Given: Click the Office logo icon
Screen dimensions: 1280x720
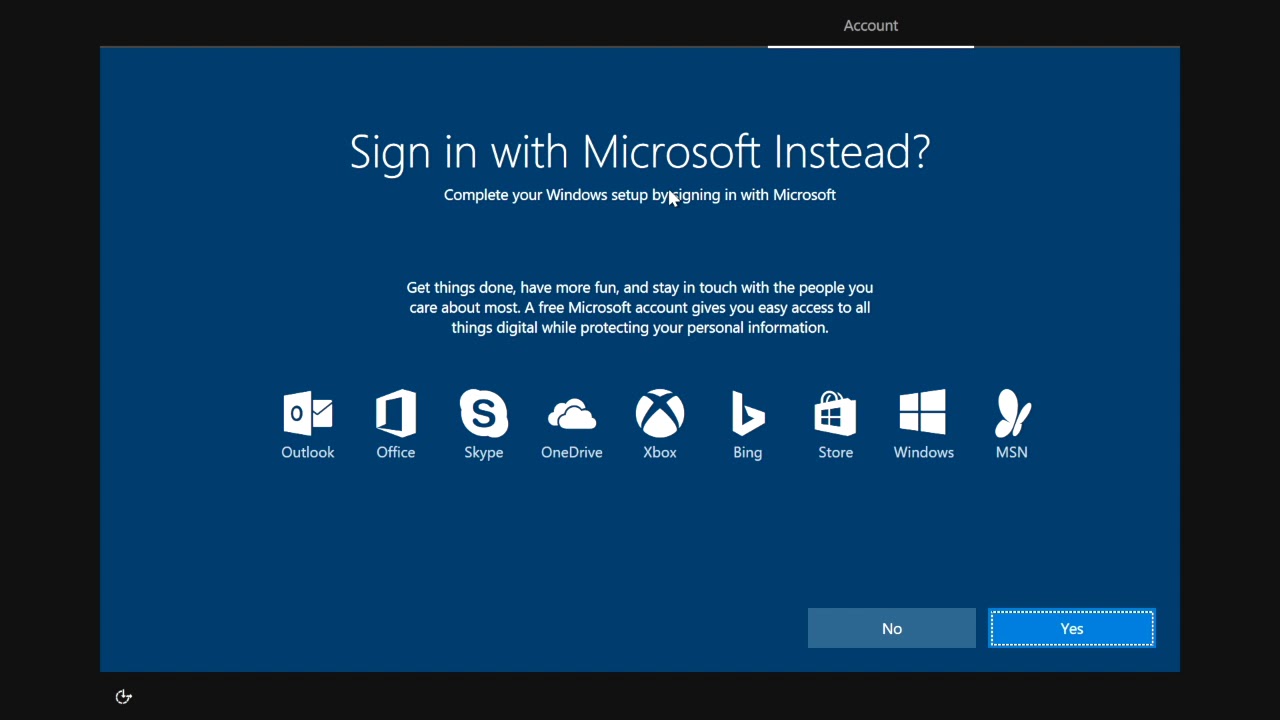Looking at the screenshot, I should [x=396, y=413].
